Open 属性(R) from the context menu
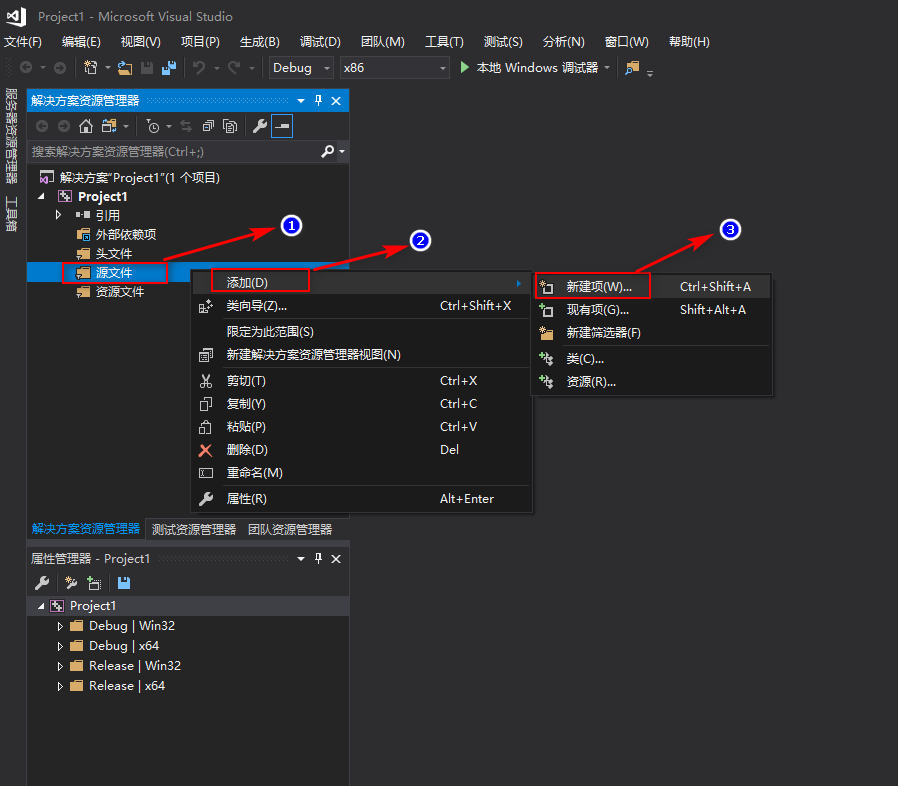This screenshot has width=898, height=786. click(x=359, y=499)
